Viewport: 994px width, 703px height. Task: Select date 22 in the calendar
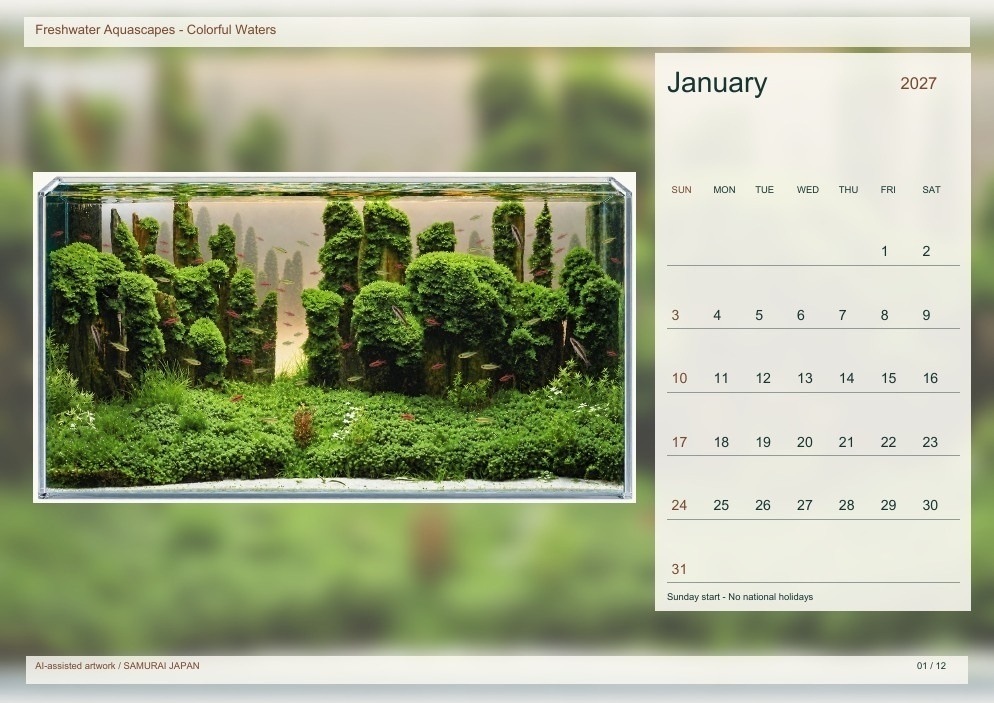[x=888, y=442]
